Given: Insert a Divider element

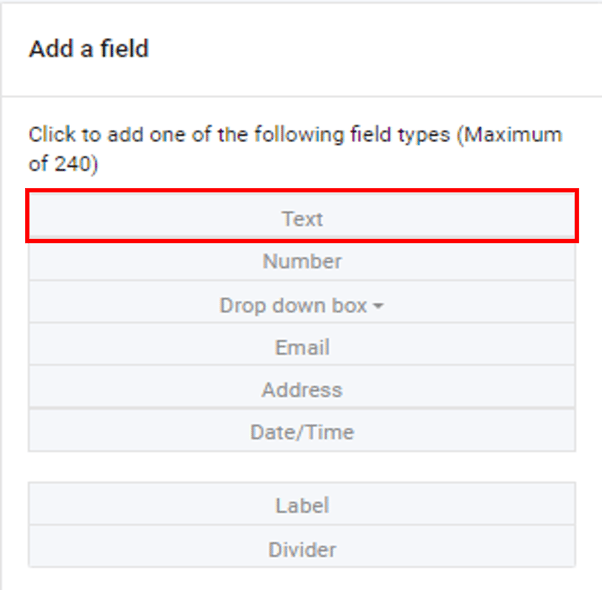Looking at the screenshot, I should tap(302, 549).
